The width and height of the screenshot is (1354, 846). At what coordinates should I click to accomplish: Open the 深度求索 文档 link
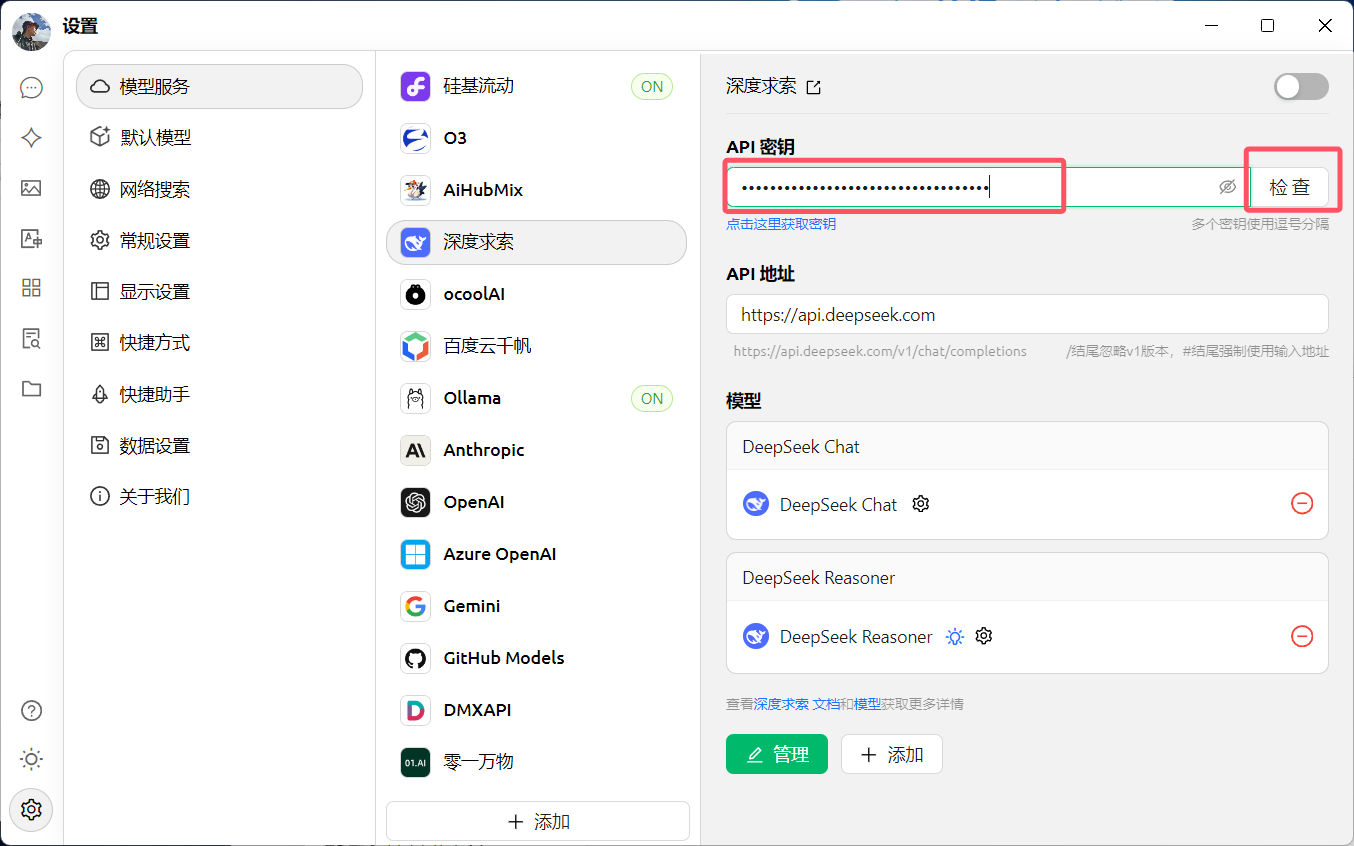tap(797, 704)
